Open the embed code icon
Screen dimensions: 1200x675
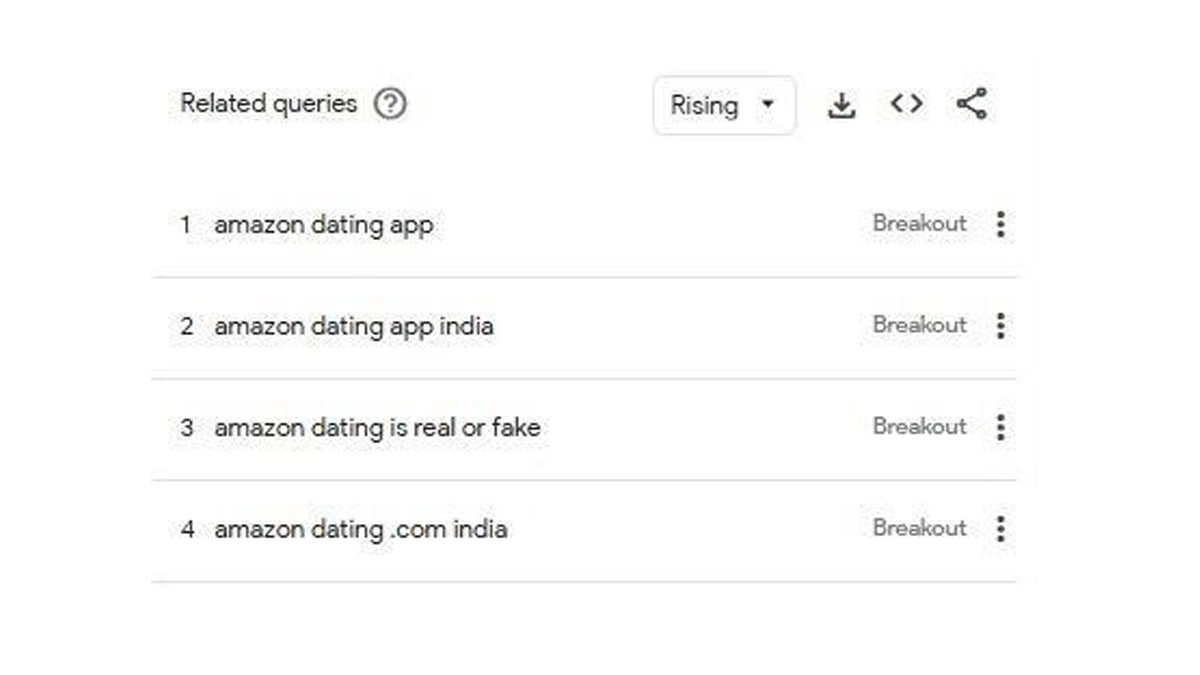[x=906, y=104]
